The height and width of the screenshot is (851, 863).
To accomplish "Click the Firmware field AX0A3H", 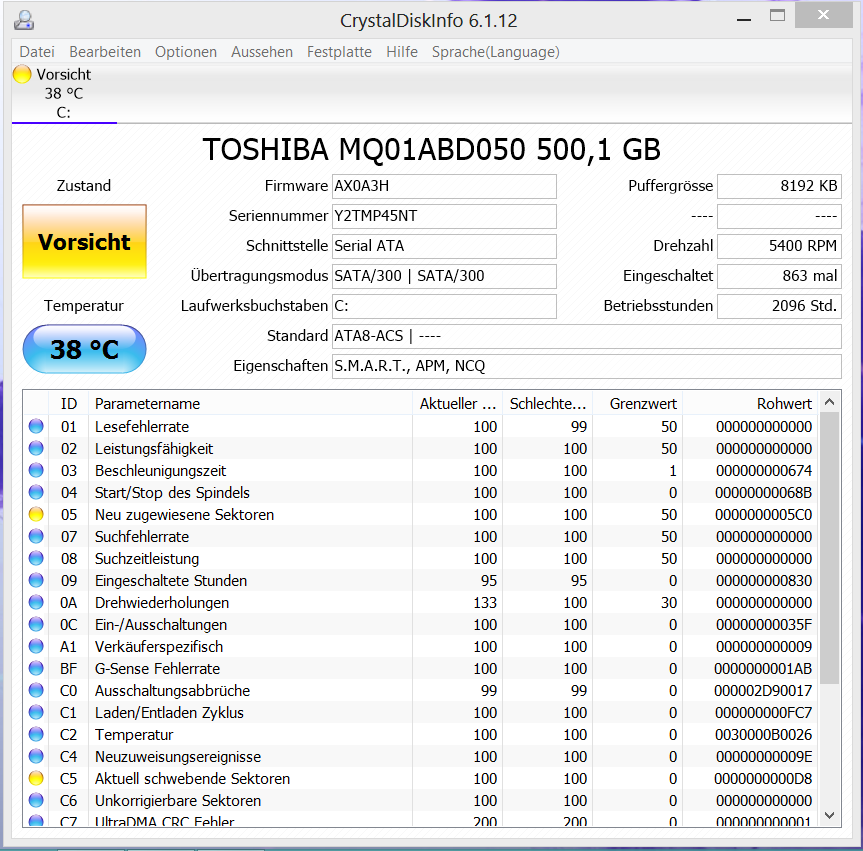I will click(x=444, y=186).
